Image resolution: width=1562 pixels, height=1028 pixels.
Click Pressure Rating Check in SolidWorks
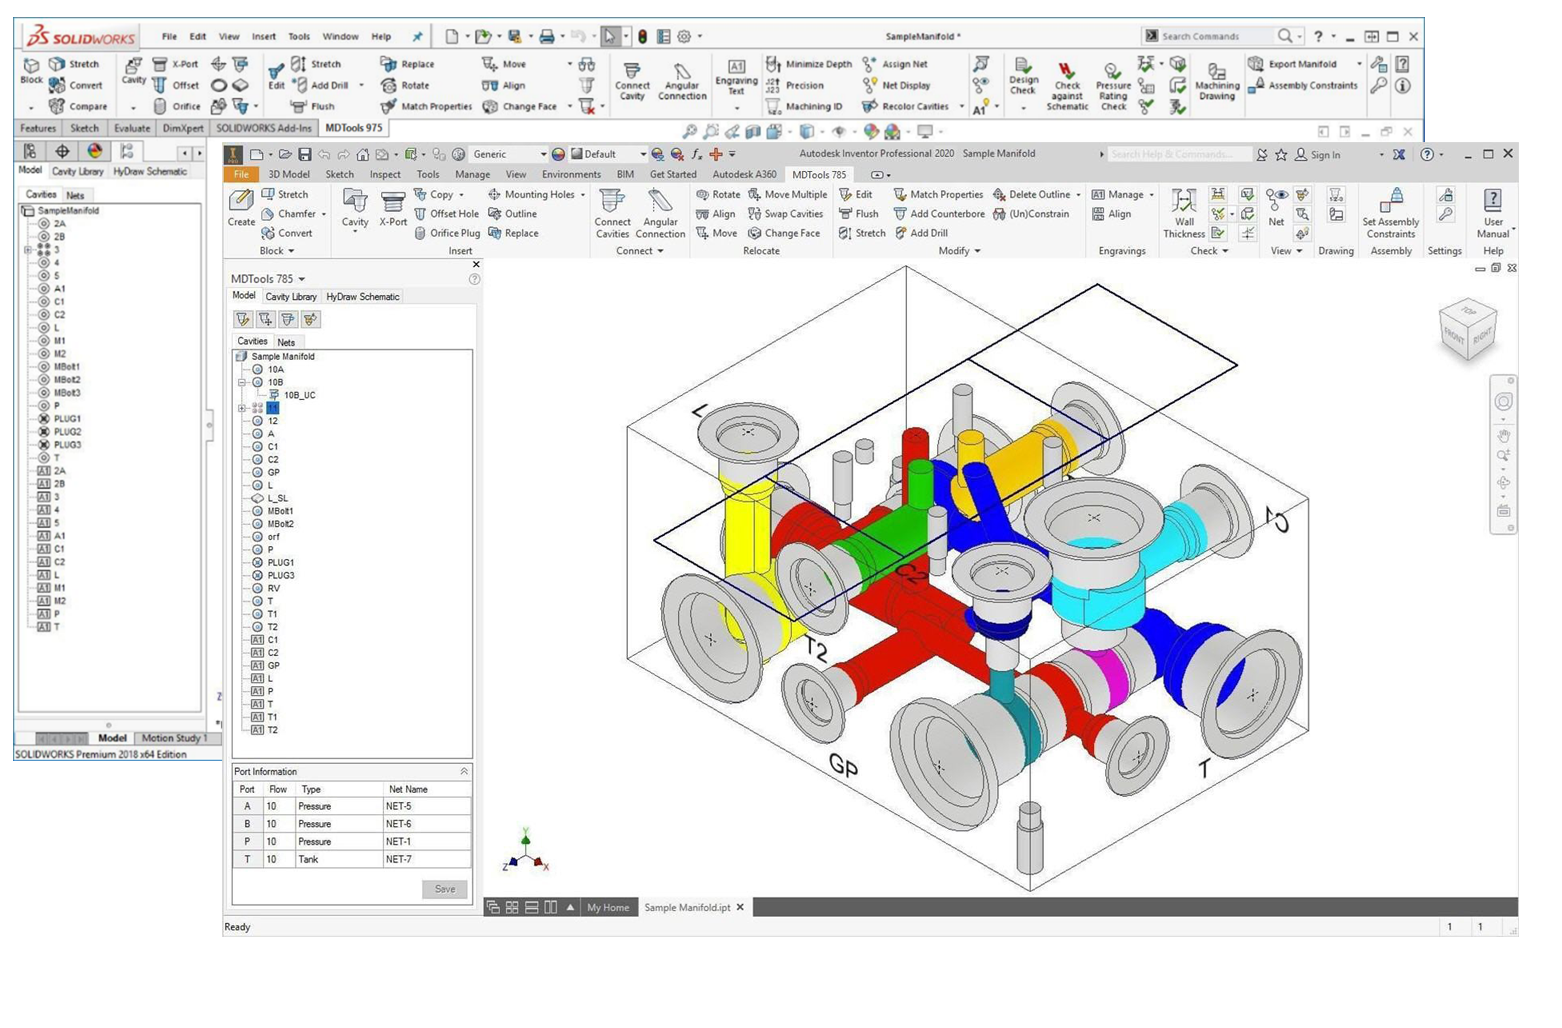click(1112, 85)
